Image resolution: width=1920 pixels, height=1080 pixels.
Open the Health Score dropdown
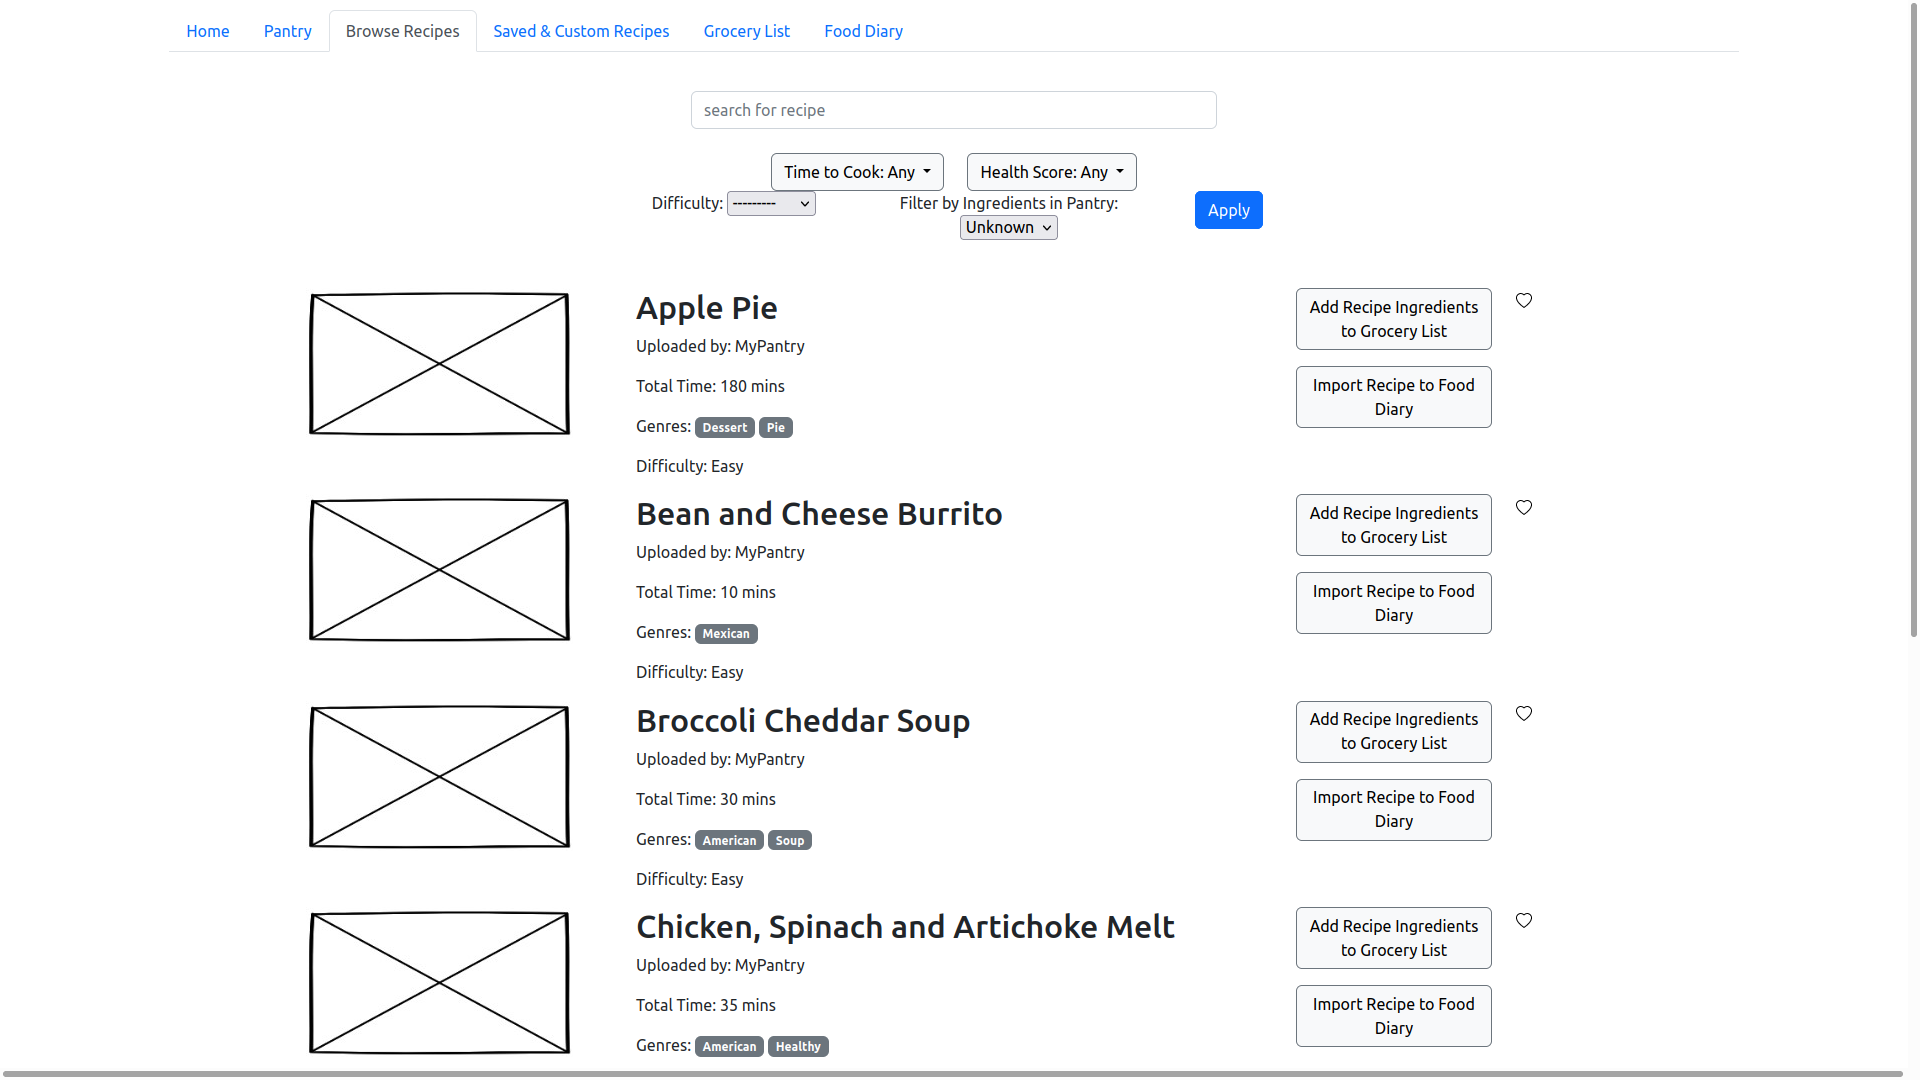click(1051, 172)
